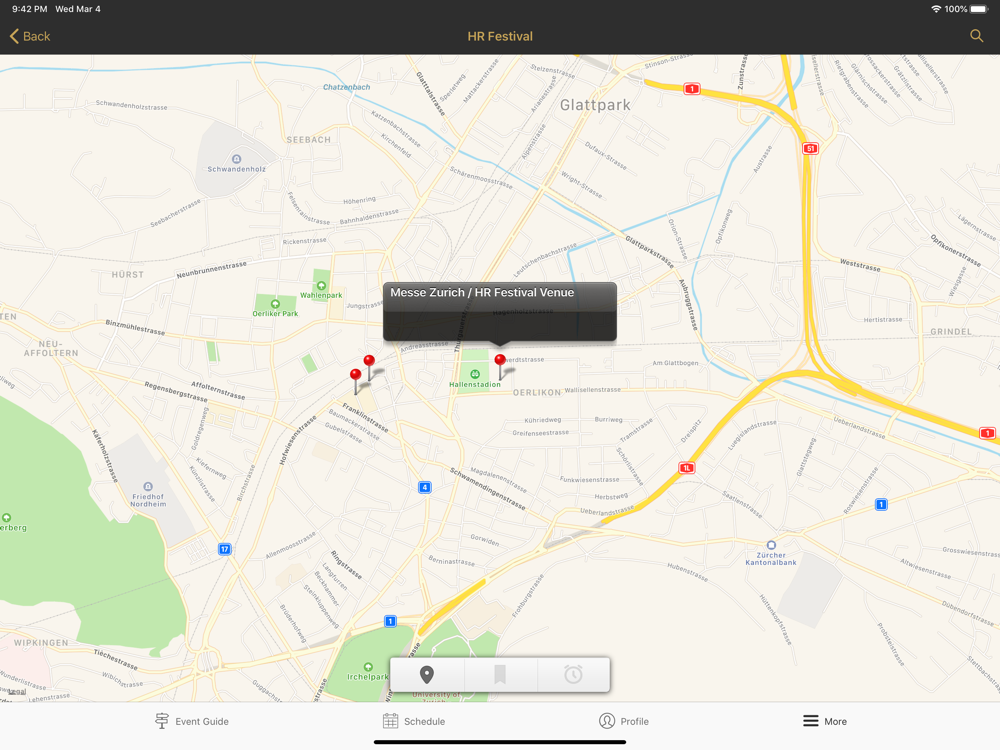
Task: Open the Profile tab
Action: (x=624, y=721)
